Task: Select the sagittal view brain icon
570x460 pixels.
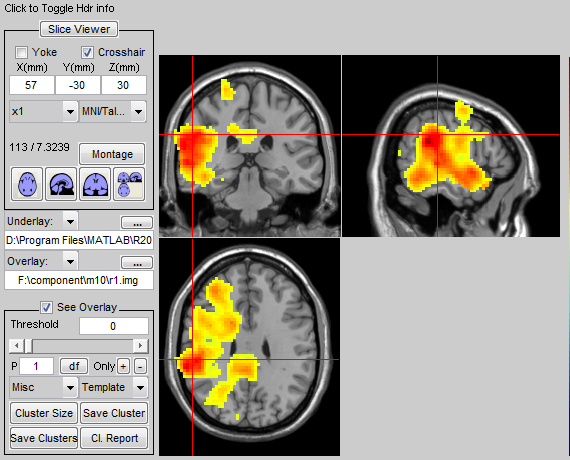Action: 61,184
